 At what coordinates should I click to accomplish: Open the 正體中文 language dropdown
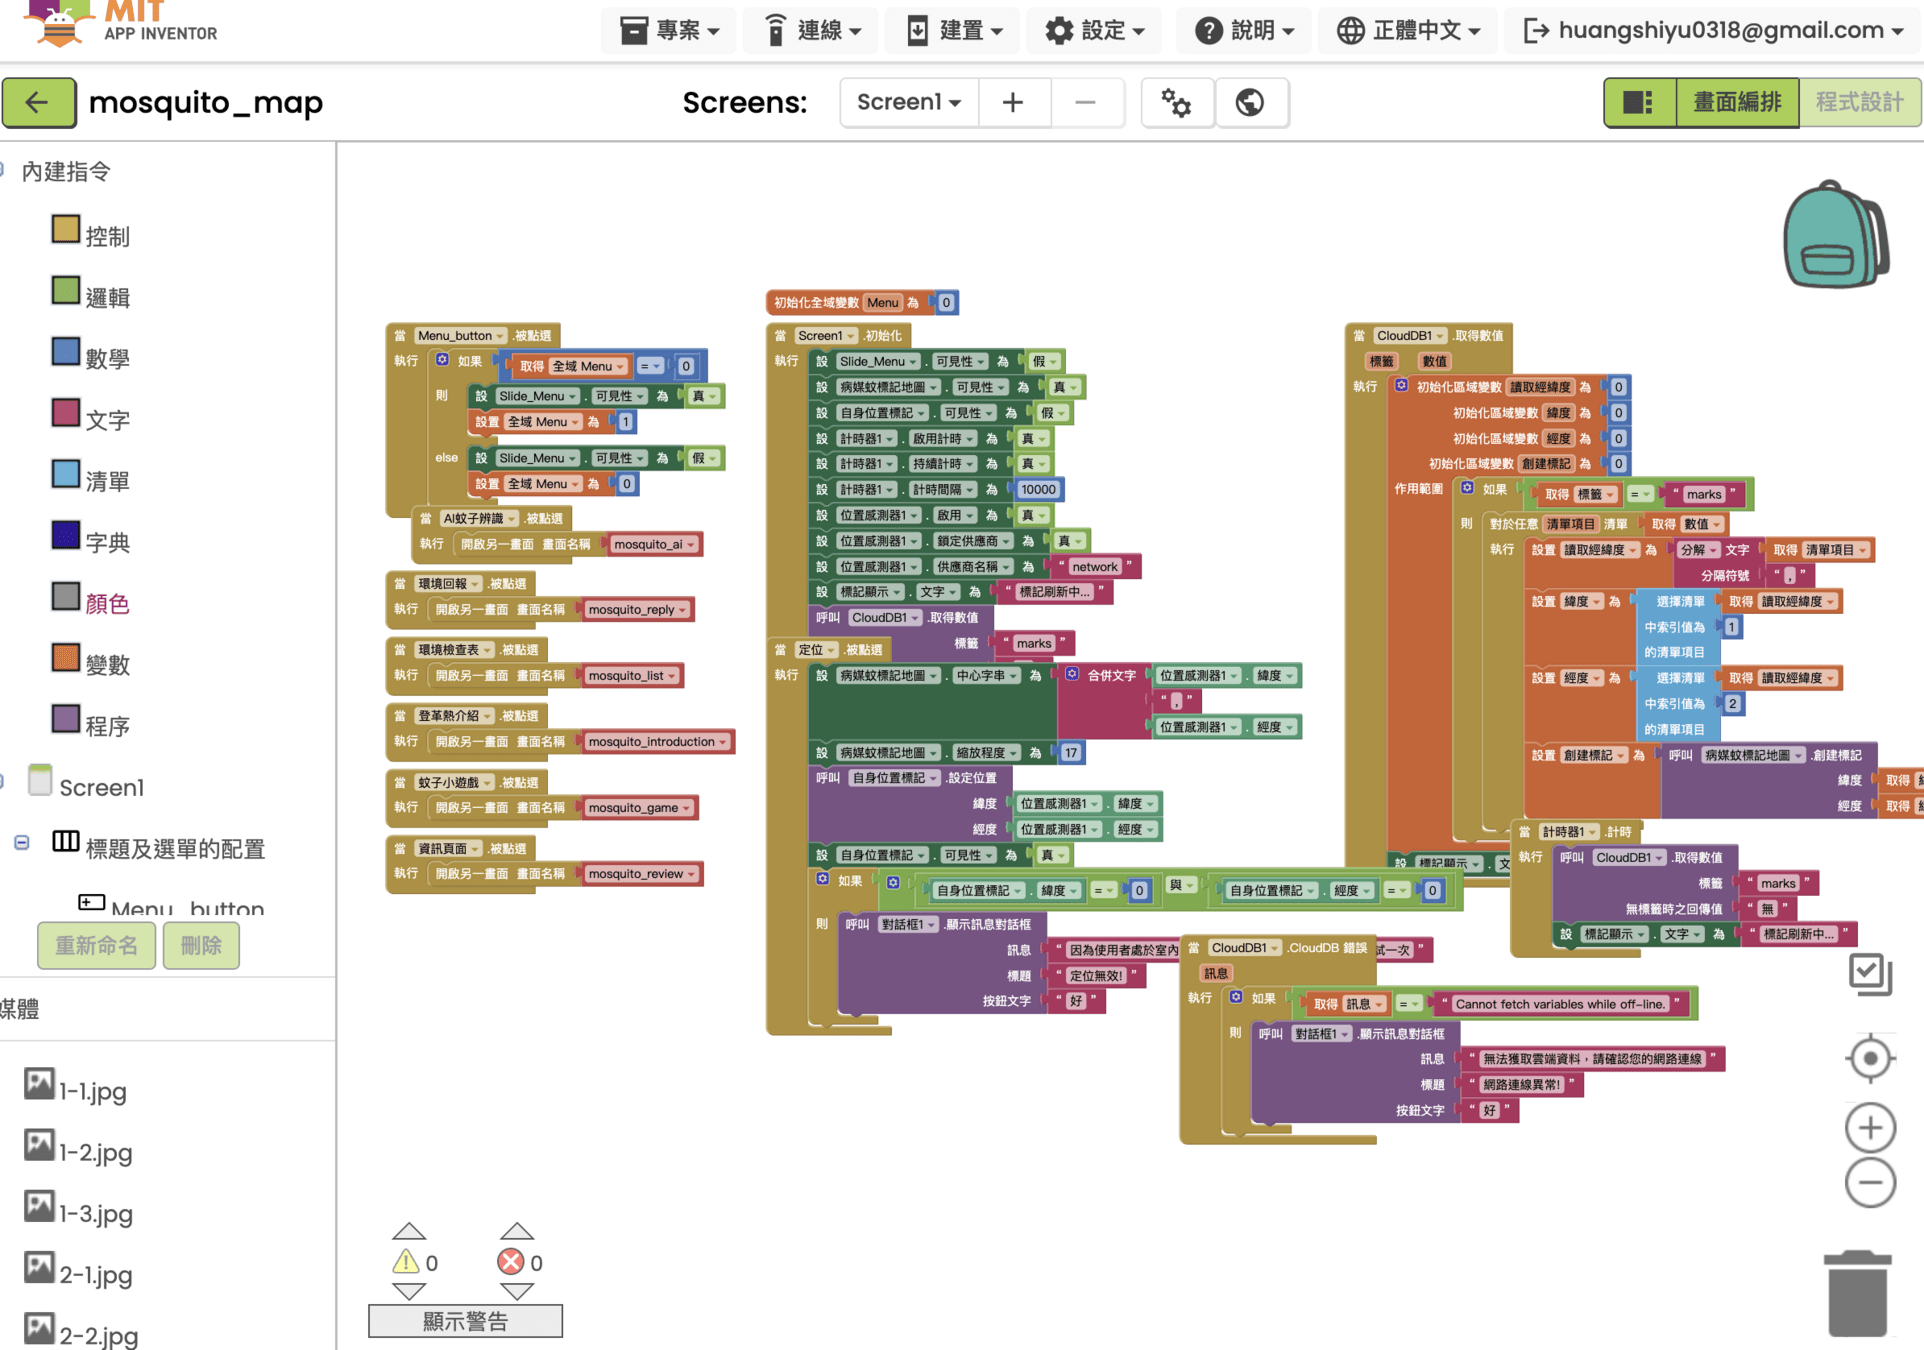point(1408,30)
